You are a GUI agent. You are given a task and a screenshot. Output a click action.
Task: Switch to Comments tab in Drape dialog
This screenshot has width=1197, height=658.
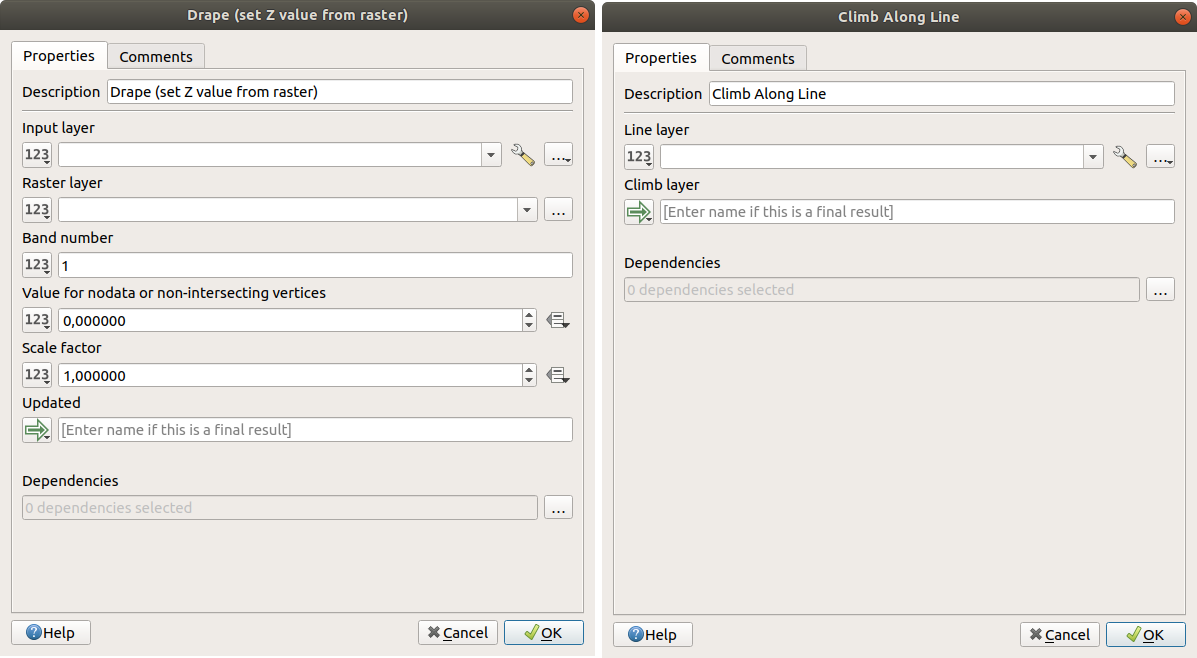click(x=155, y=57)
